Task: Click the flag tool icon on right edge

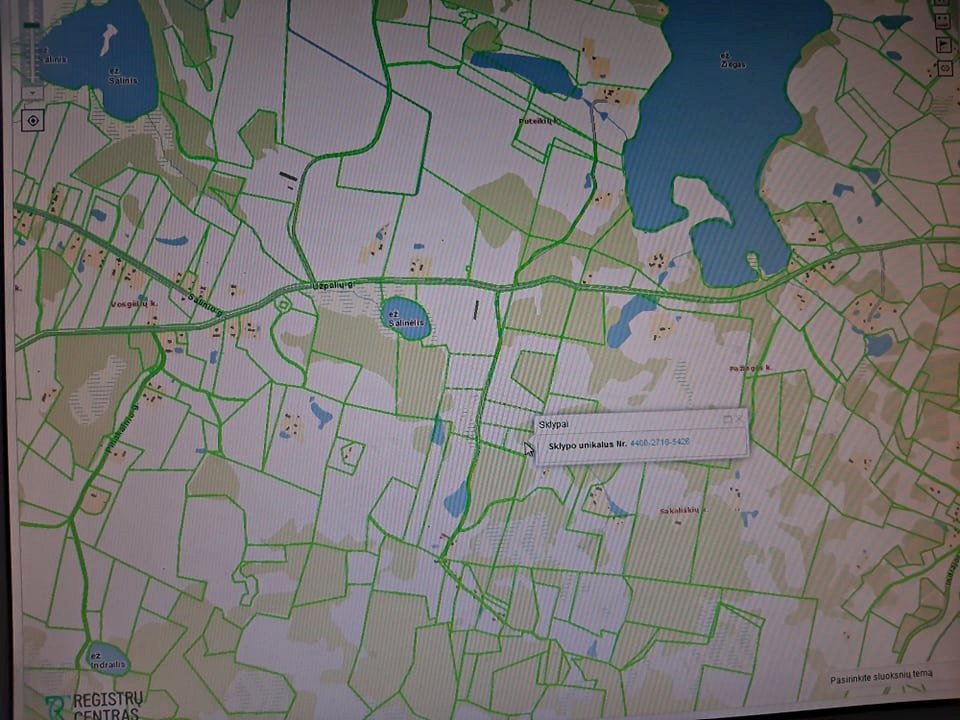Action: pyautogui.click(x=943, y=44)
